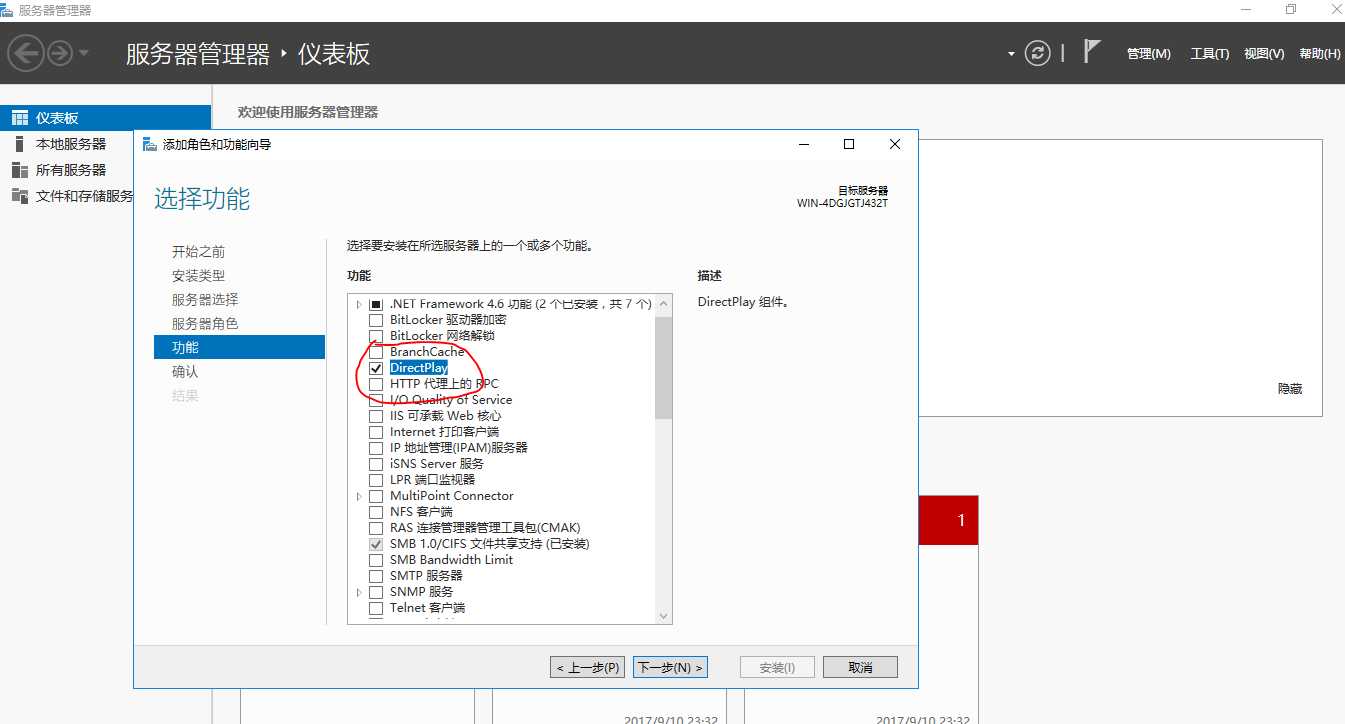Expand the SNMP 服务 node
The image size is (1345, 724).
coord(358,592)
